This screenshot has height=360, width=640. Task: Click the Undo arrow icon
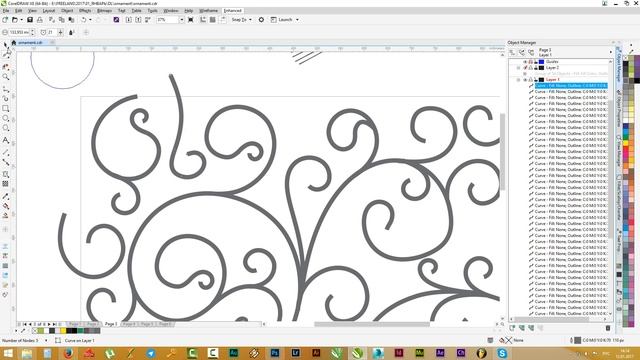click(x=83, y=20)
